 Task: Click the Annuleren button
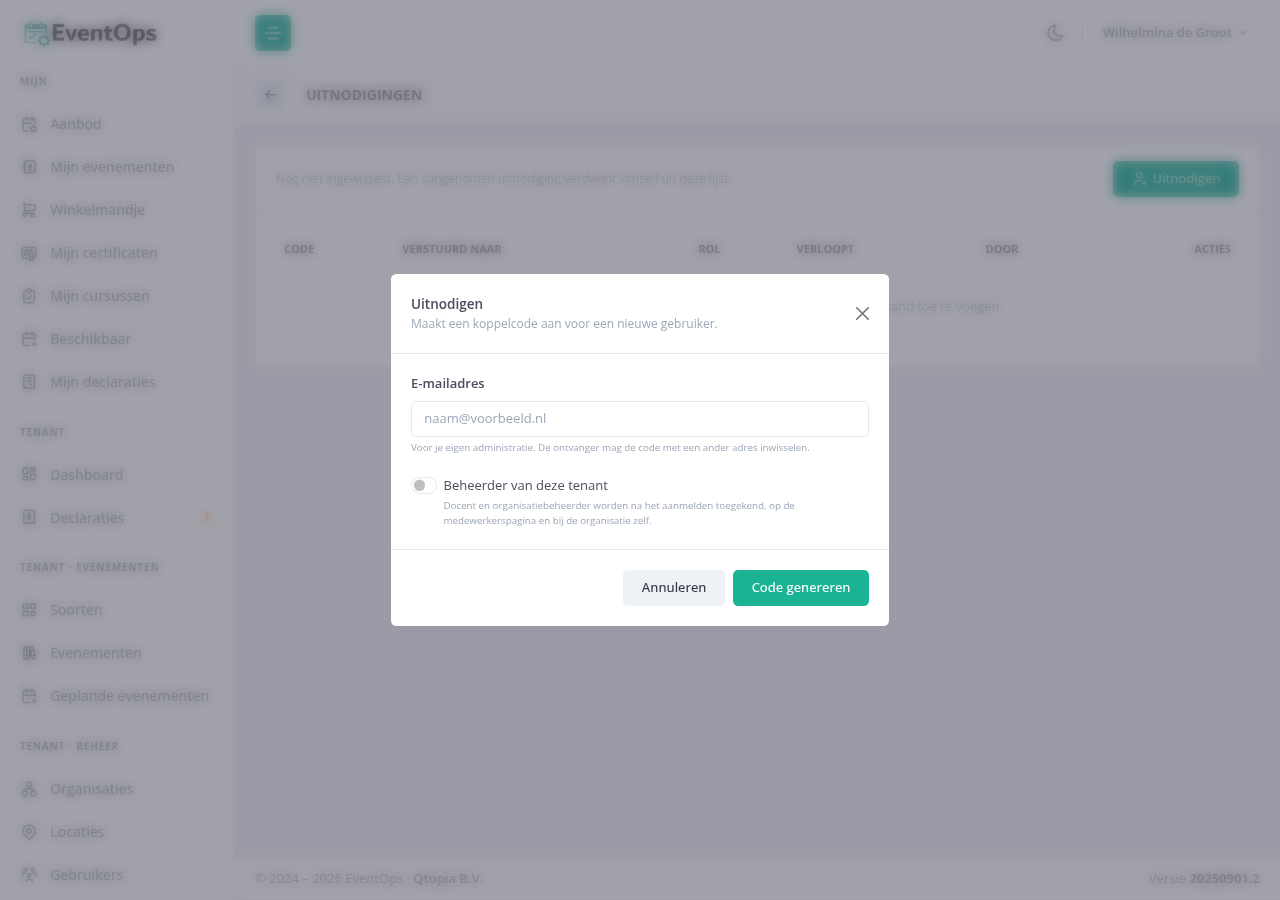click(674, 588)
